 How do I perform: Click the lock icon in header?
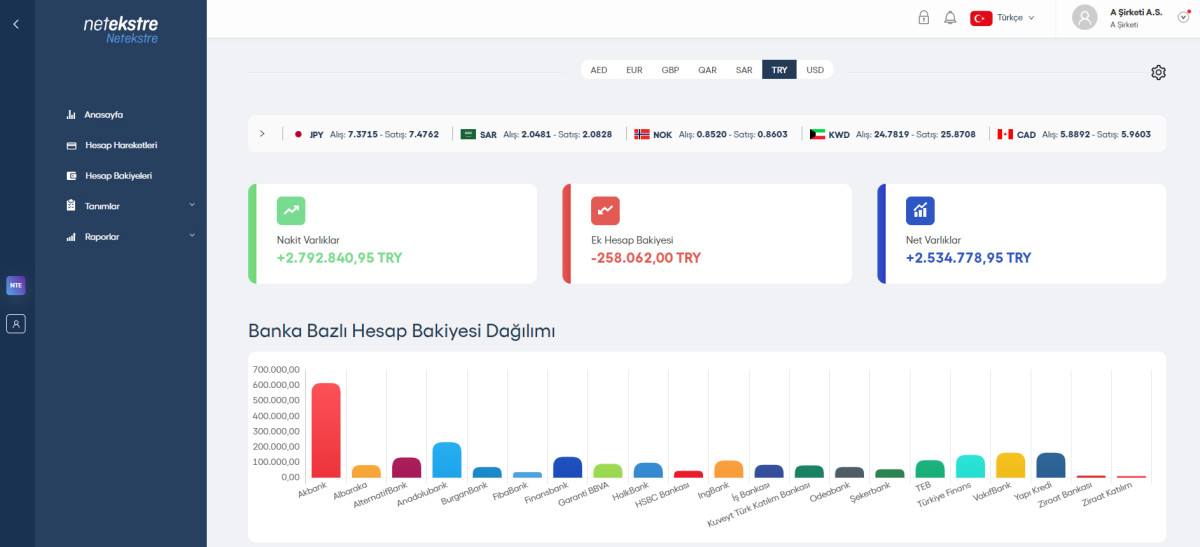point(923,17)
